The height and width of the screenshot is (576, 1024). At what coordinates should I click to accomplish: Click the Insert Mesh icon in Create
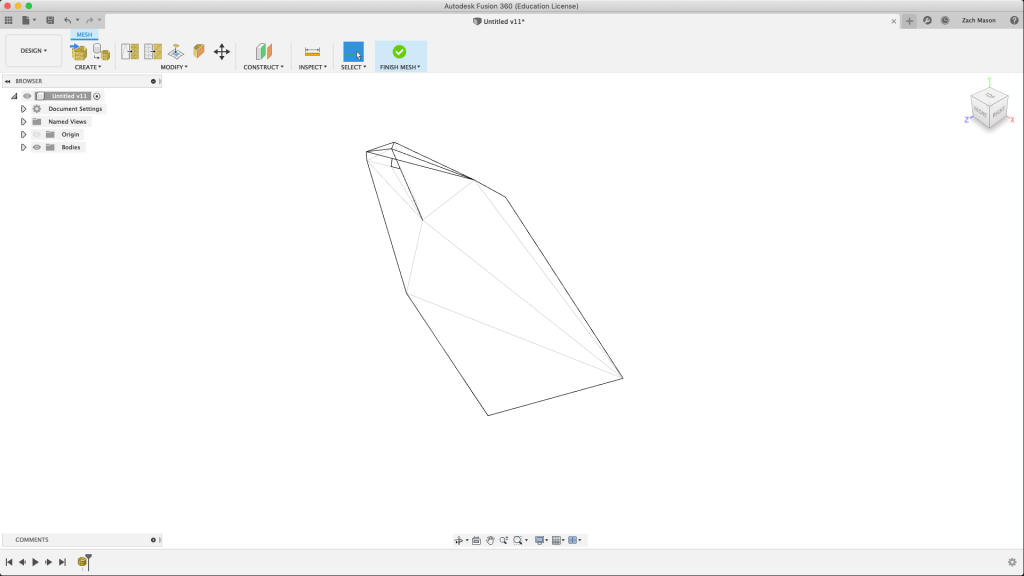point(79,51)
